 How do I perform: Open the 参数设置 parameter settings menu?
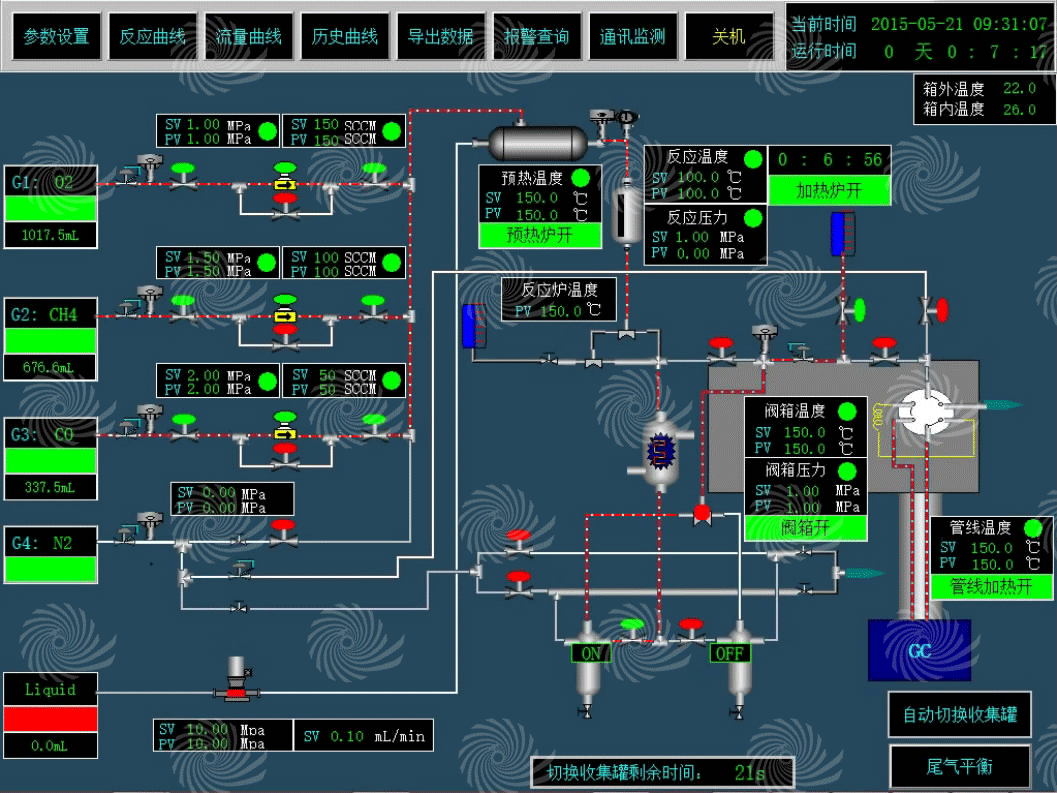(56, 37)
